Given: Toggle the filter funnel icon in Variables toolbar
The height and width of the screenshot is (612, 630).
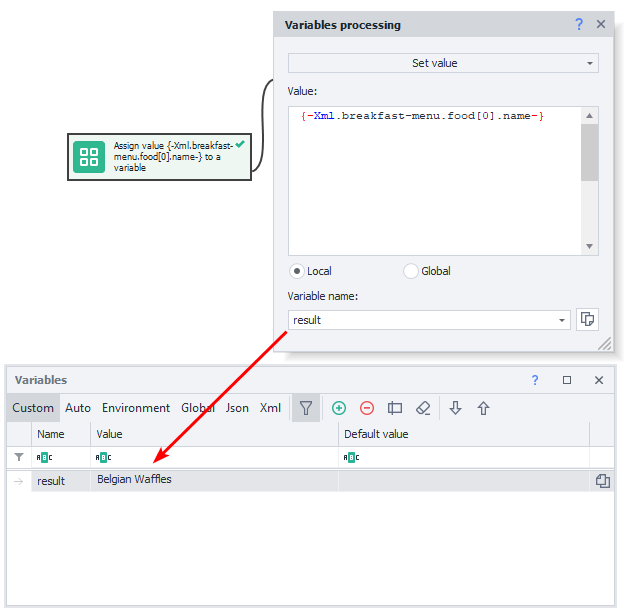Looking at the screenshot, I should tap(306, 408).
